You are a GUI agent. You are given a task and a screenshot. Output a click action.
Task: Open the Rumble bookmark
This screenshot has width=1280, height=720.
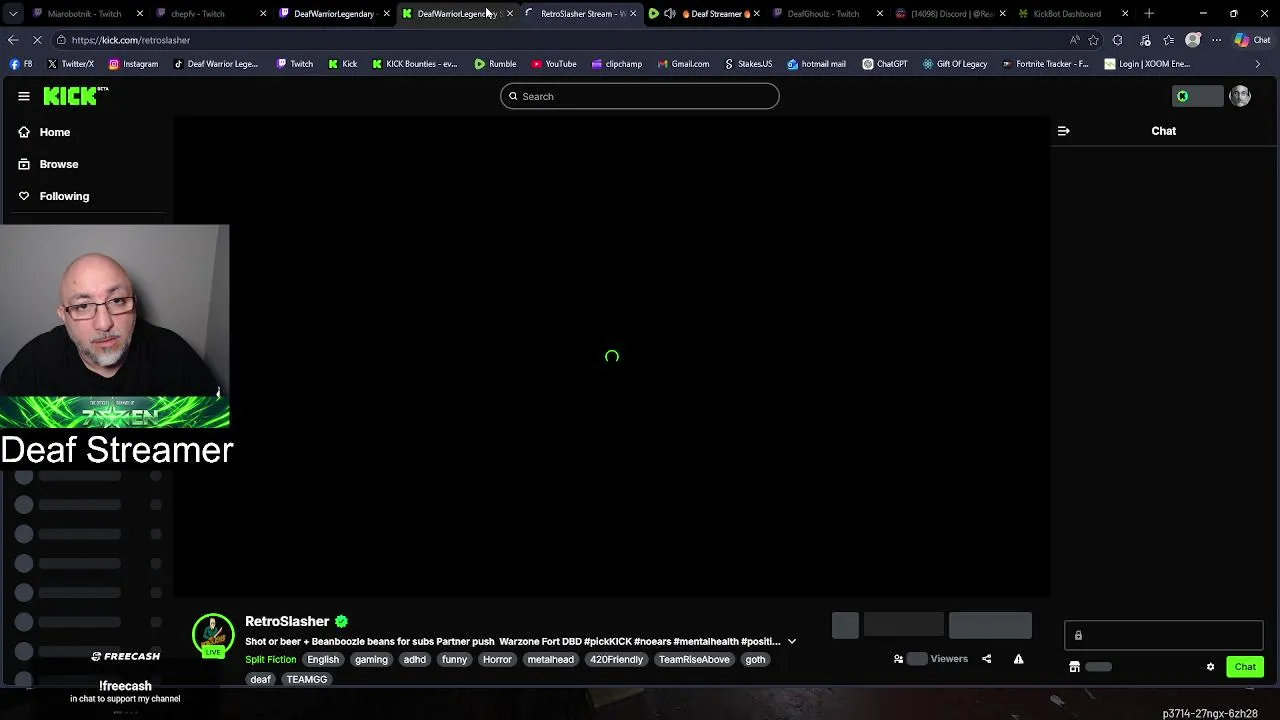click(x=496, y=64)
